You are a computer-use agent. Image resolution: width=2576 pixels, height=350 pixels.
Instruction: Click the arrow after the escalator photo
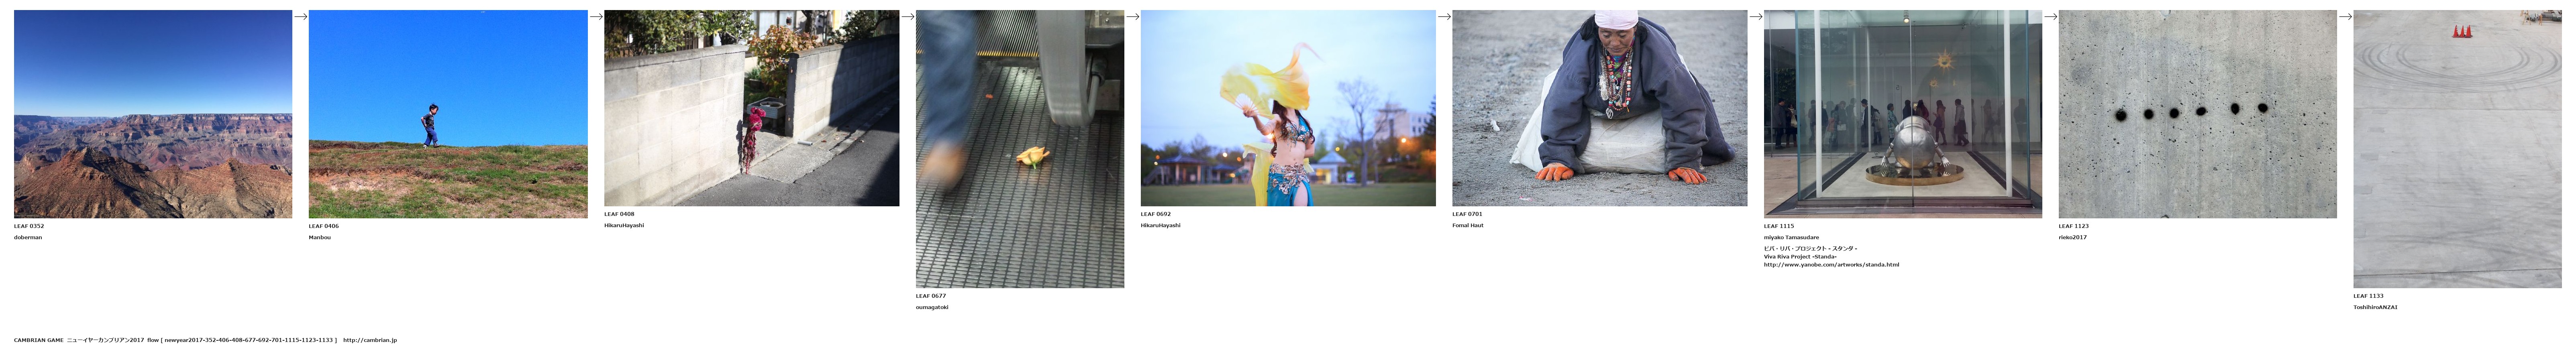click(1132, 16)
